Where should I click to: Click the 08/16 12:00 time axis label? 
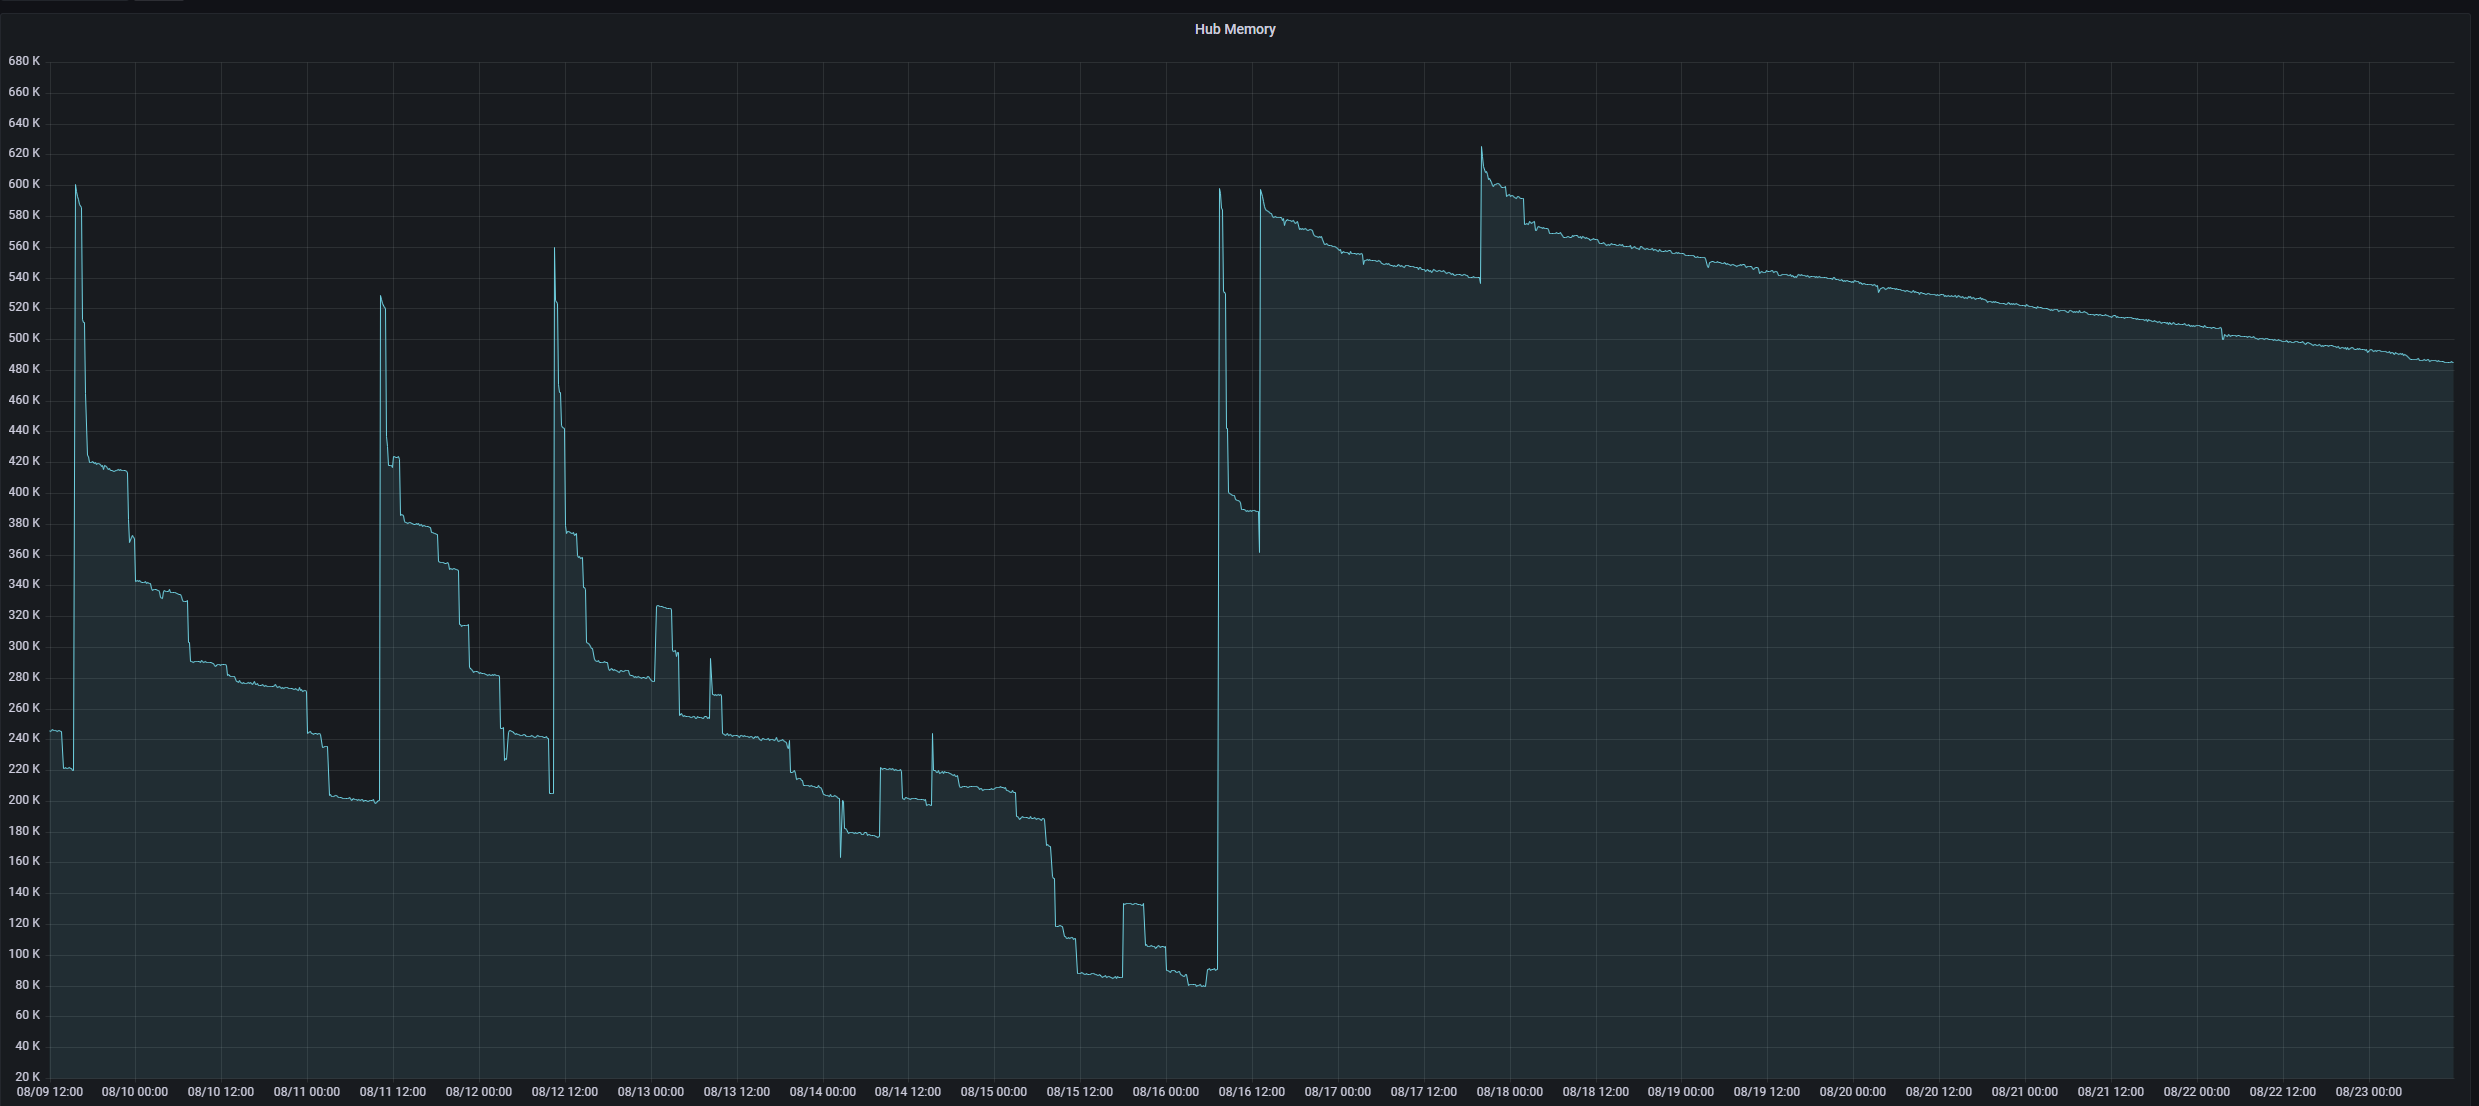pos(1252,1092)
